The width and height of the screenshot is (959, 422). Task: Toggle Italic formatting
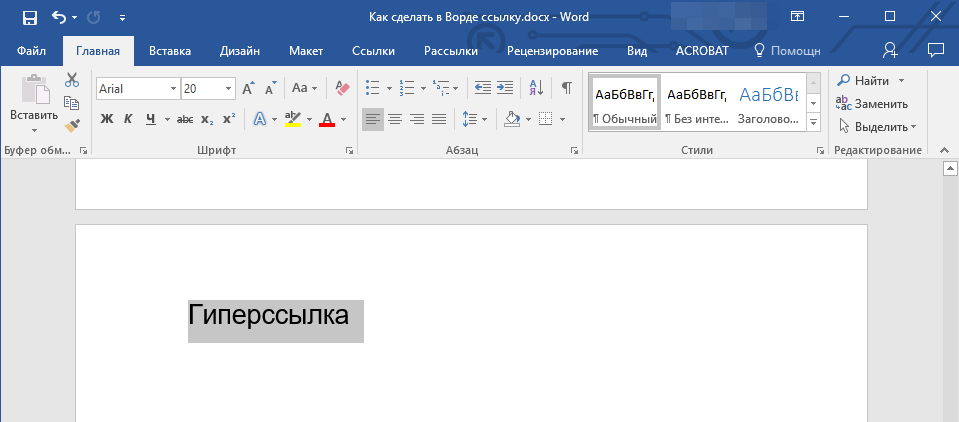[x=128, y=120]
